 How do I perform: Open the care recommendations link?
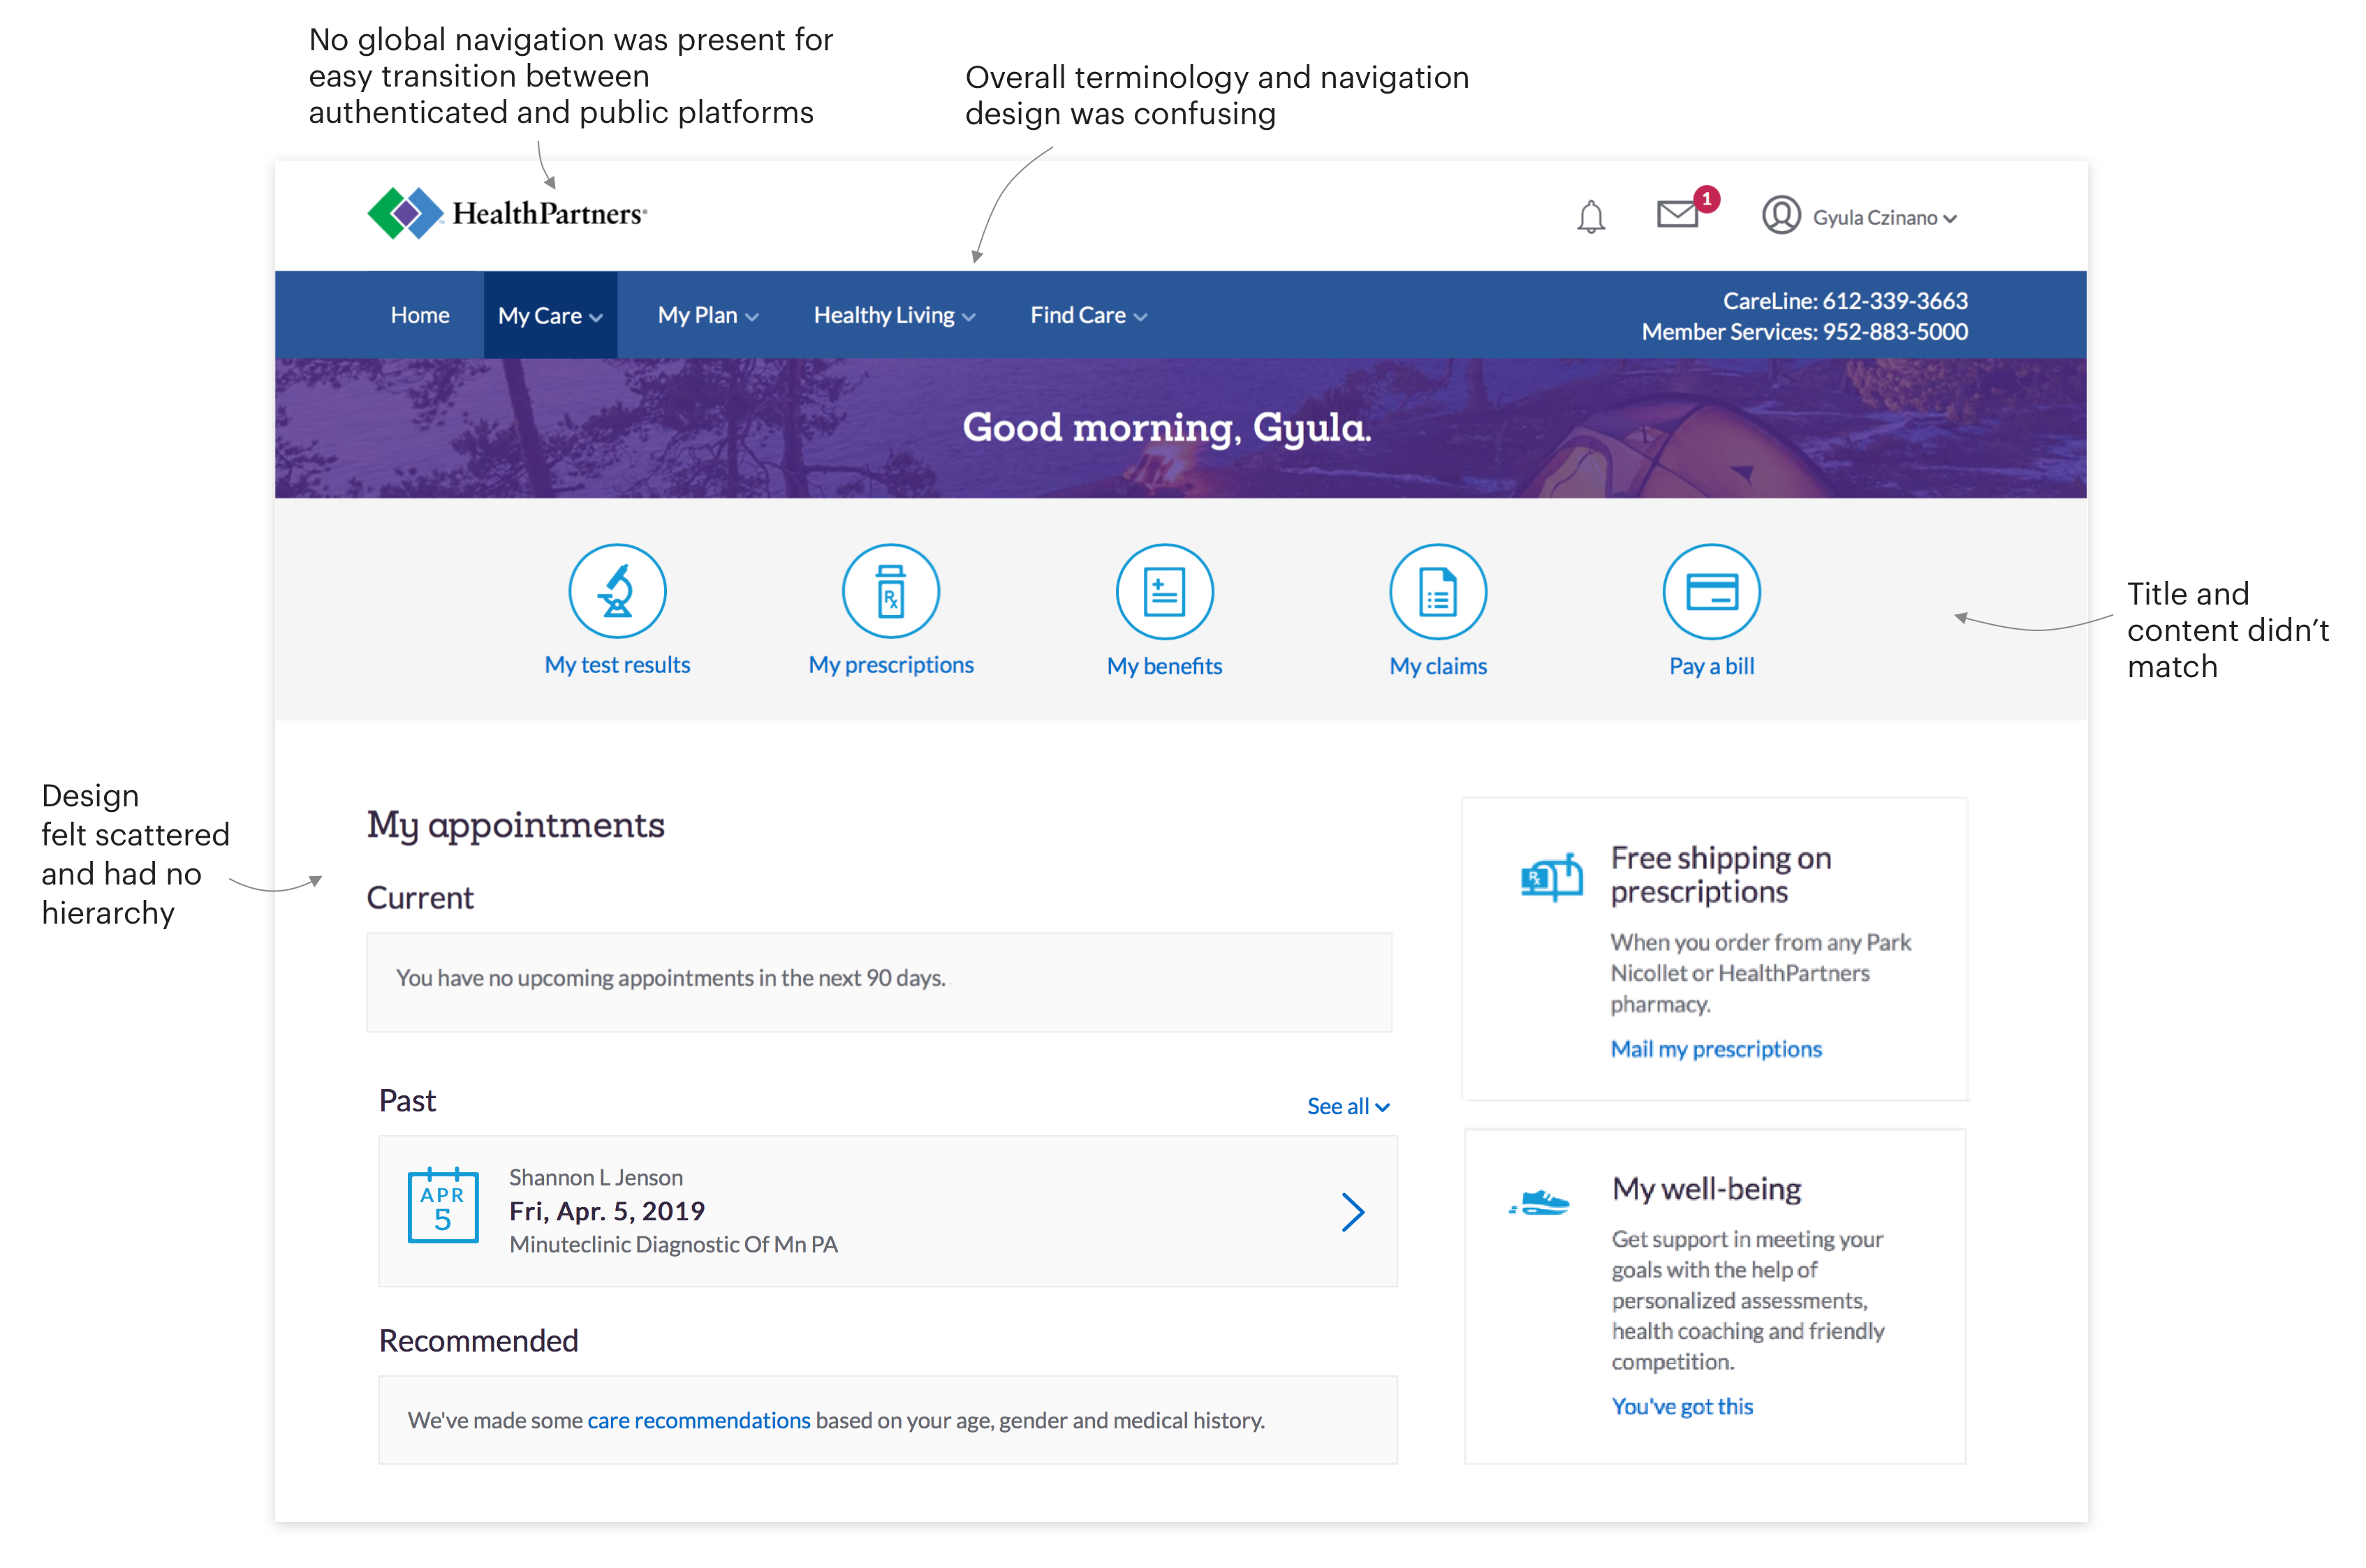click(698, 1420)
